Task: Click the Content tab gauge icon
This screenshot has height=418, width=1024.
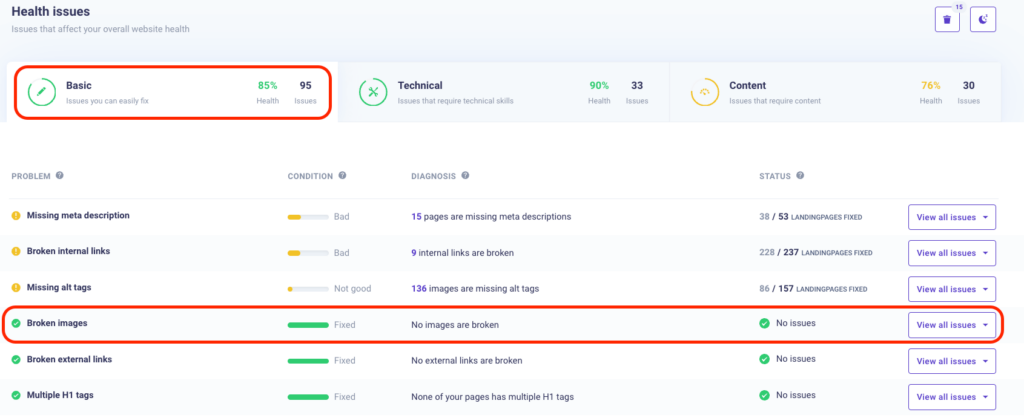Action: 705,92
